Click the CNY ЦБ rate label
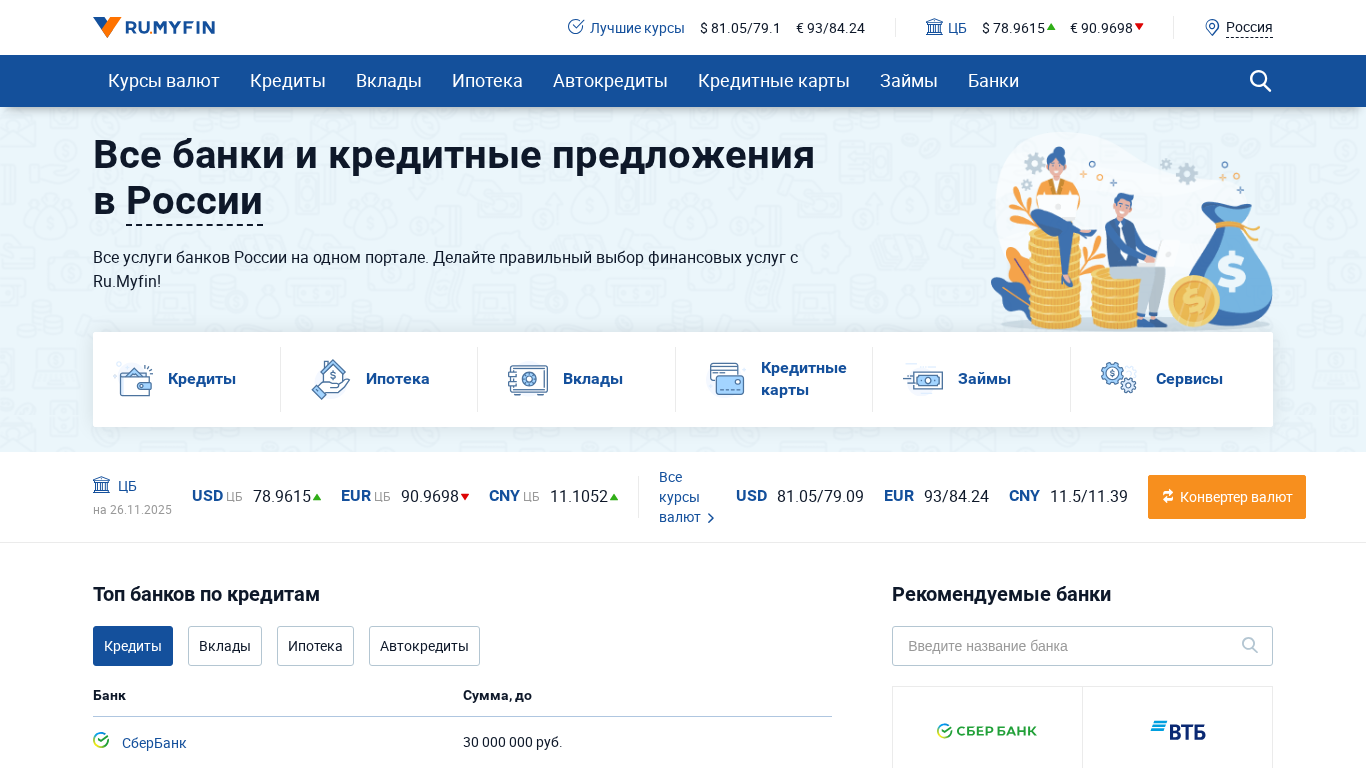1366x768 pixels. [x=514, y=496]
